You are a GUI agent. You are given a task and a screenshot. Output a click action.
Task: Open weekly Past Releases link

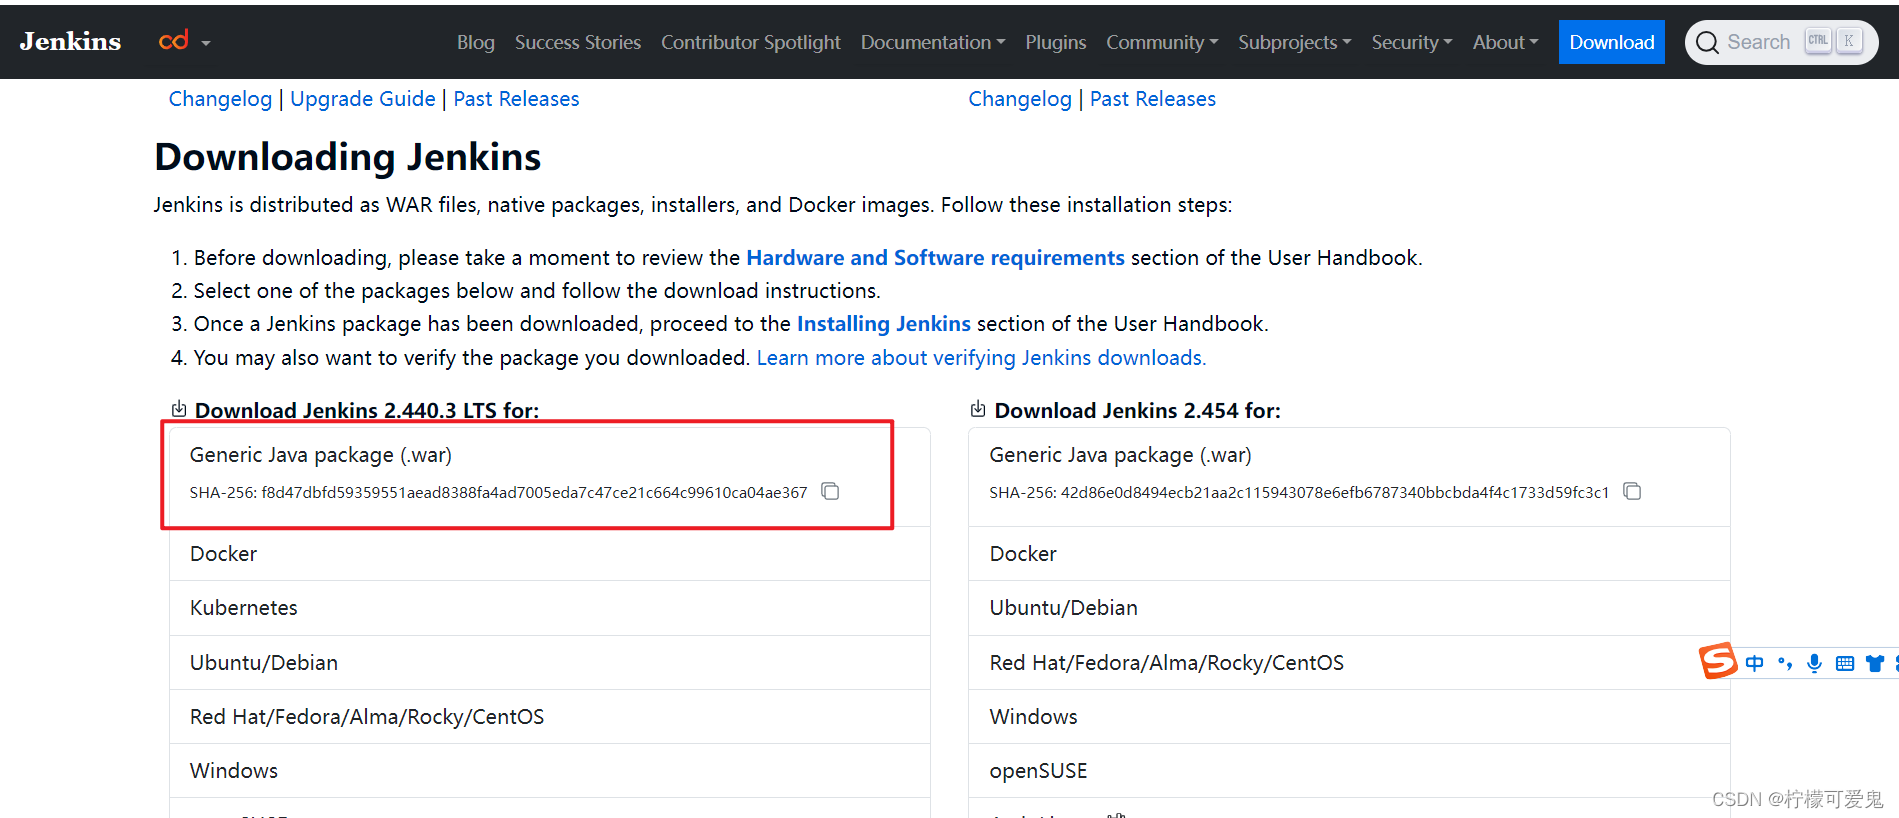point(1153,99)
